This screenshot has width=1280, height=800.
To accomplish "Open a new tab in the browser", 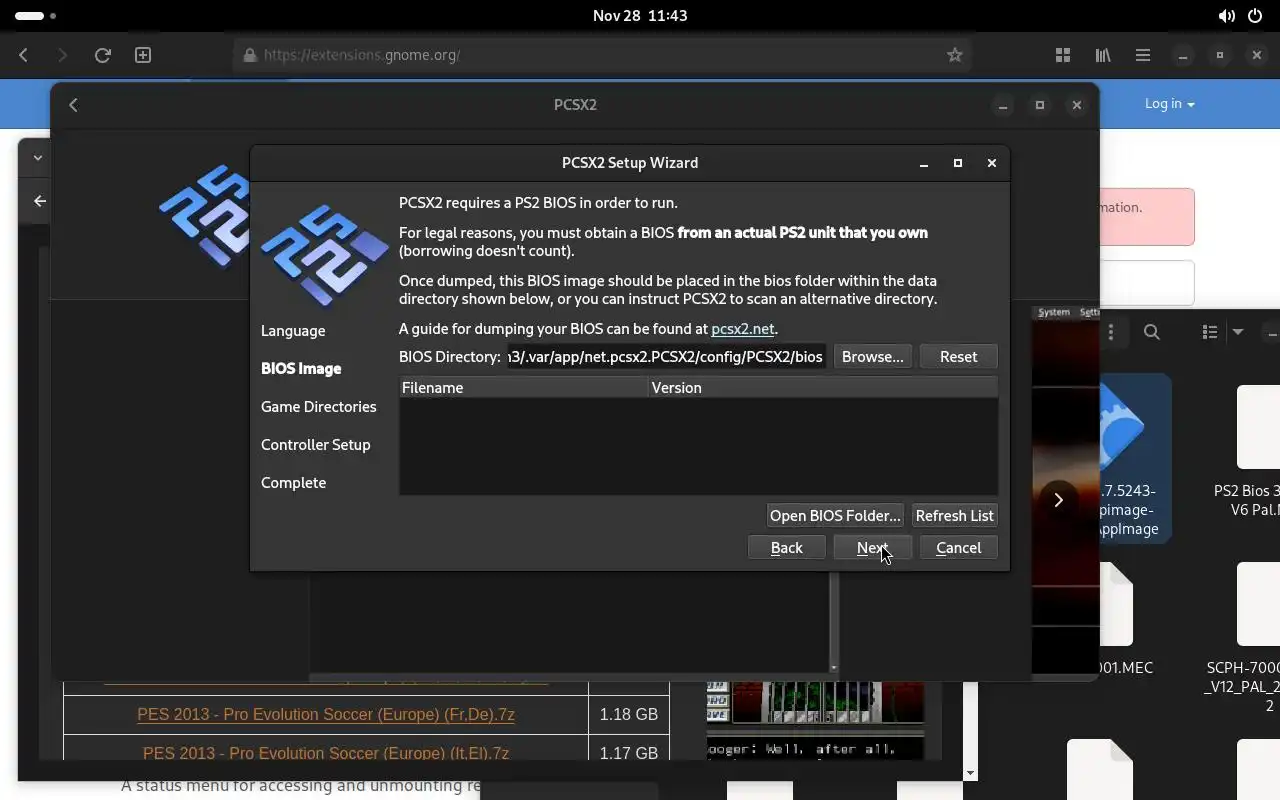I will pos(143,55).
